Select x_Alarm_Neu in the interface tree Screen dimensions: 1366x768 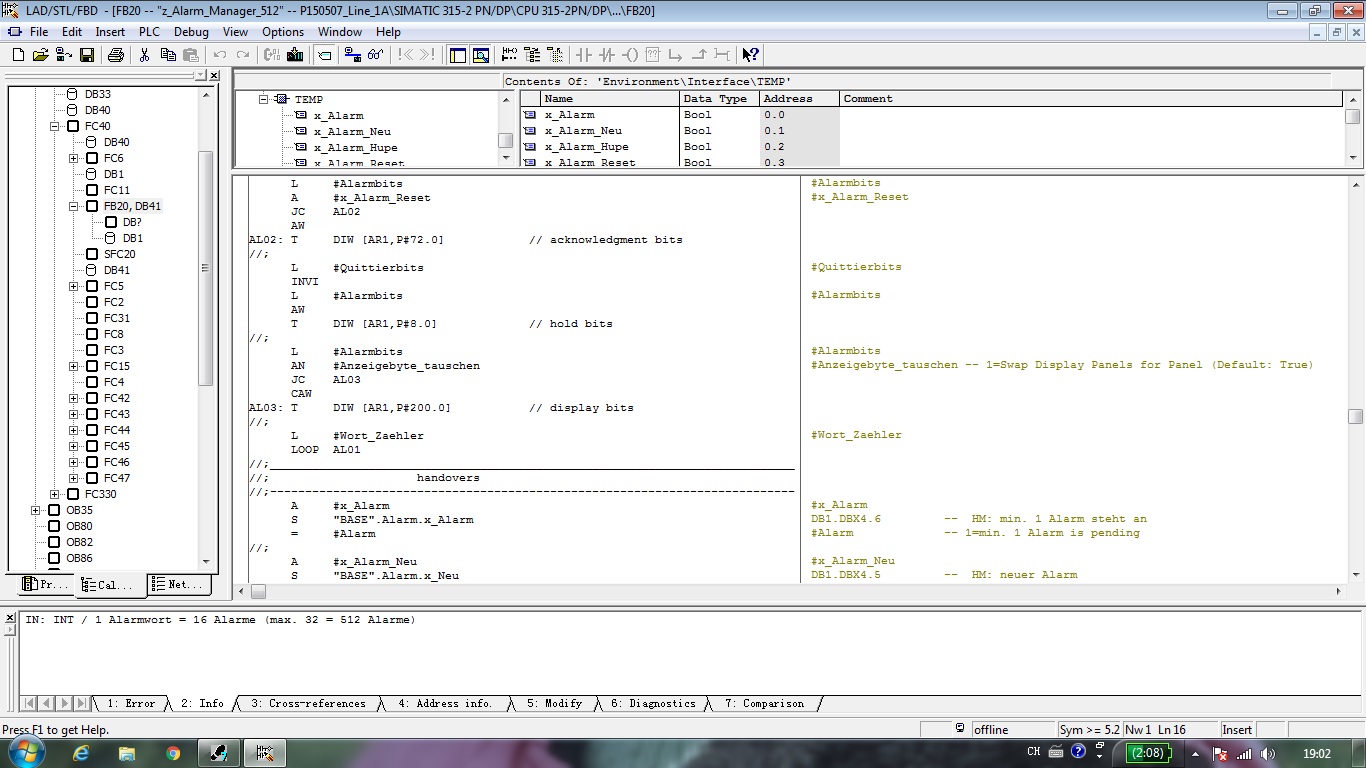tap(352, 131)
